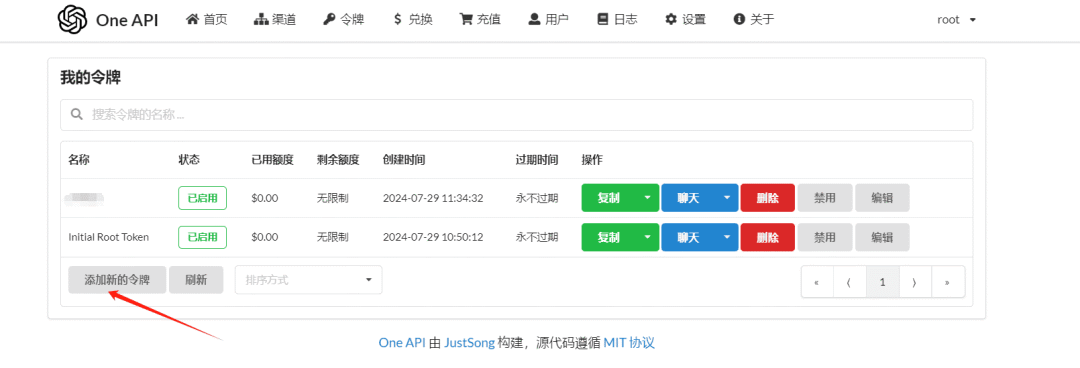Go to next page with ⟩ button
This screenshot has width=1080, height=368.
click(x=915, y=282)
